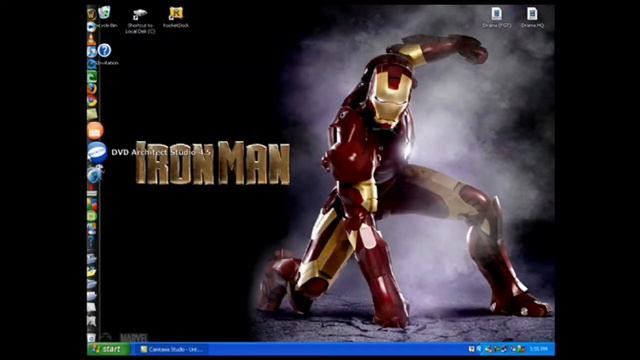Open Internet Explorer icon below DVD Architect
640x360 pixels.
click(95, 174)
